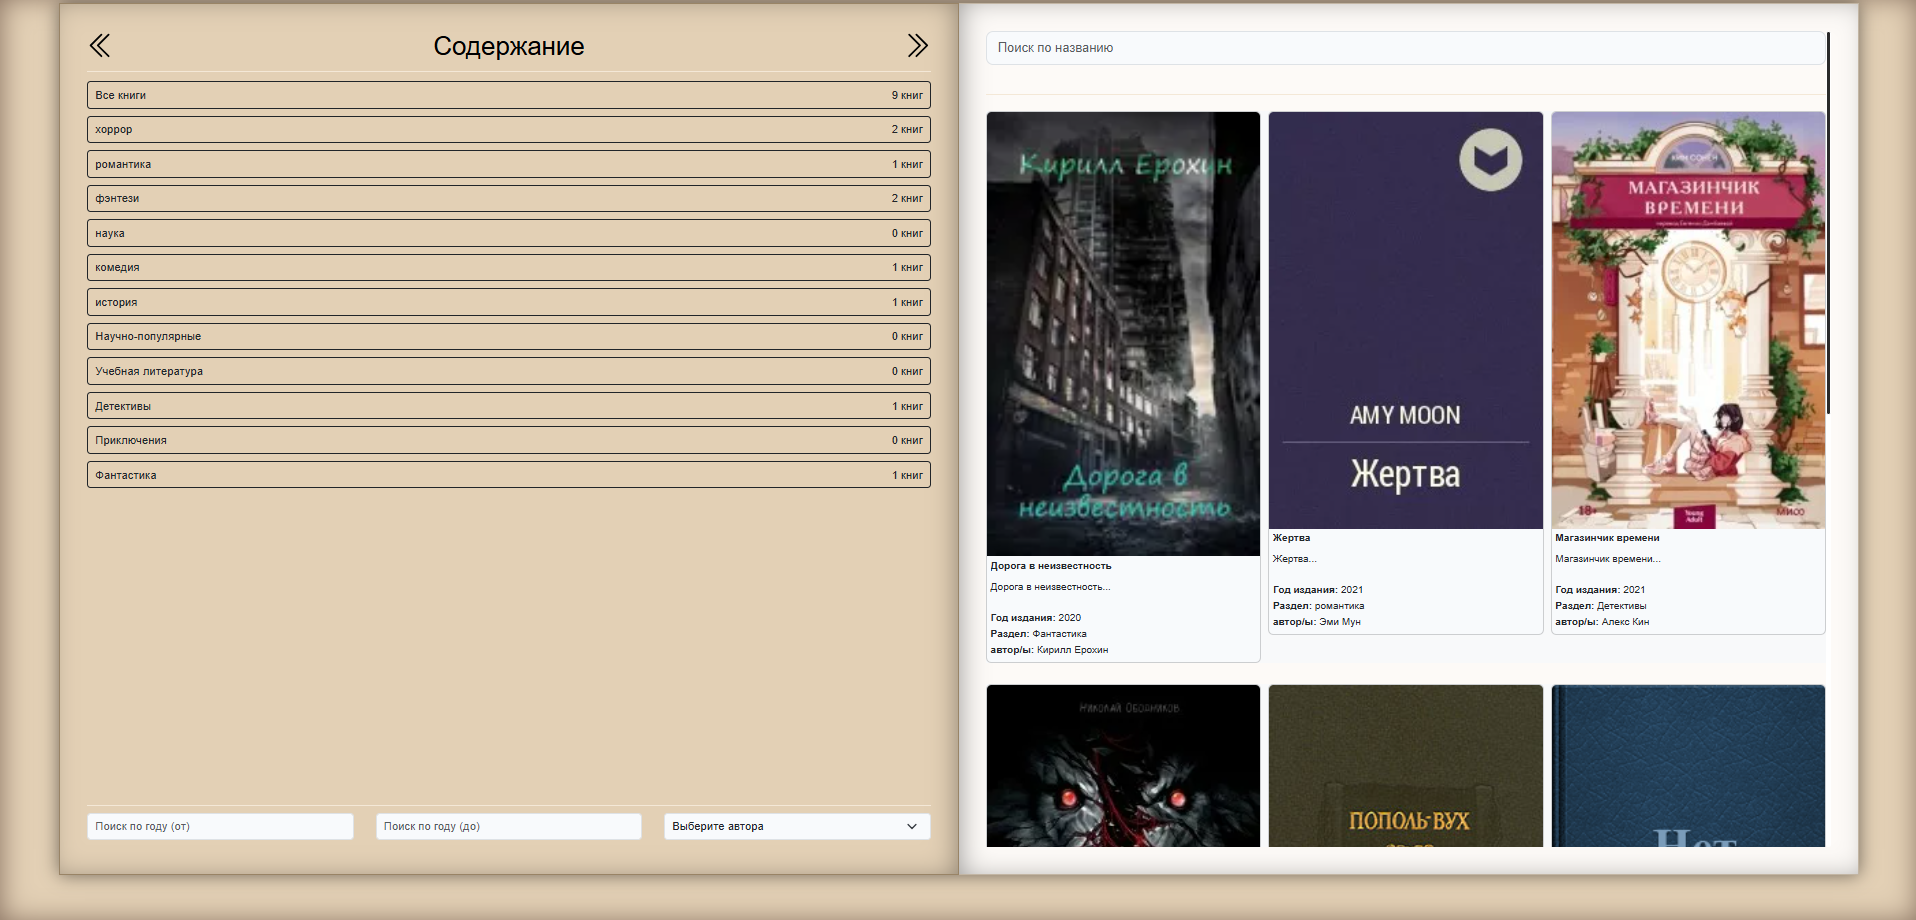The image size is (1916, 920).
Task: Choose the 'Приключения' category
Action: [509, 440]
